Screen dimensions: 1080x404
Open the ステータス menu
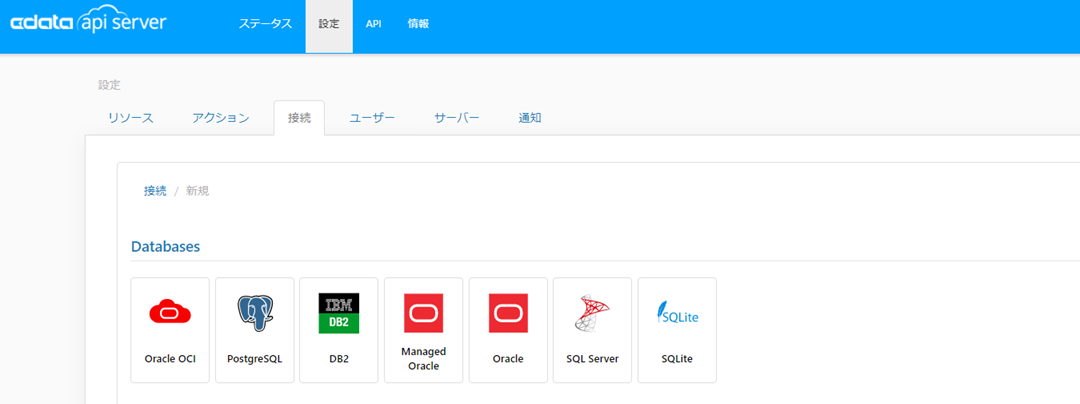click(x=265, y=23)
